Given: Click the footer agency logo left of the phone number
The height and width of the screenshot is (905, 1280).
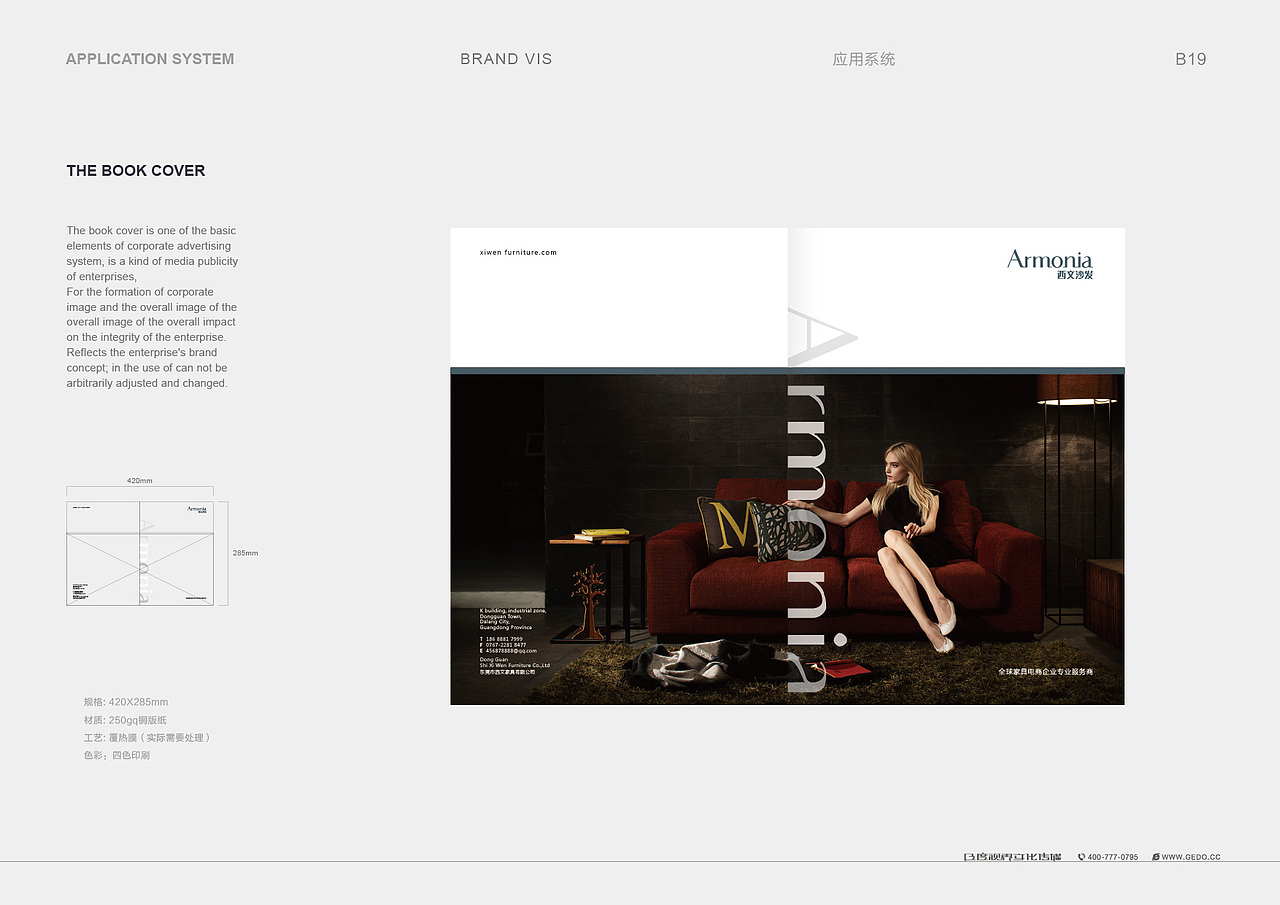Looking at the screenshot, I should coord(1012,857).
